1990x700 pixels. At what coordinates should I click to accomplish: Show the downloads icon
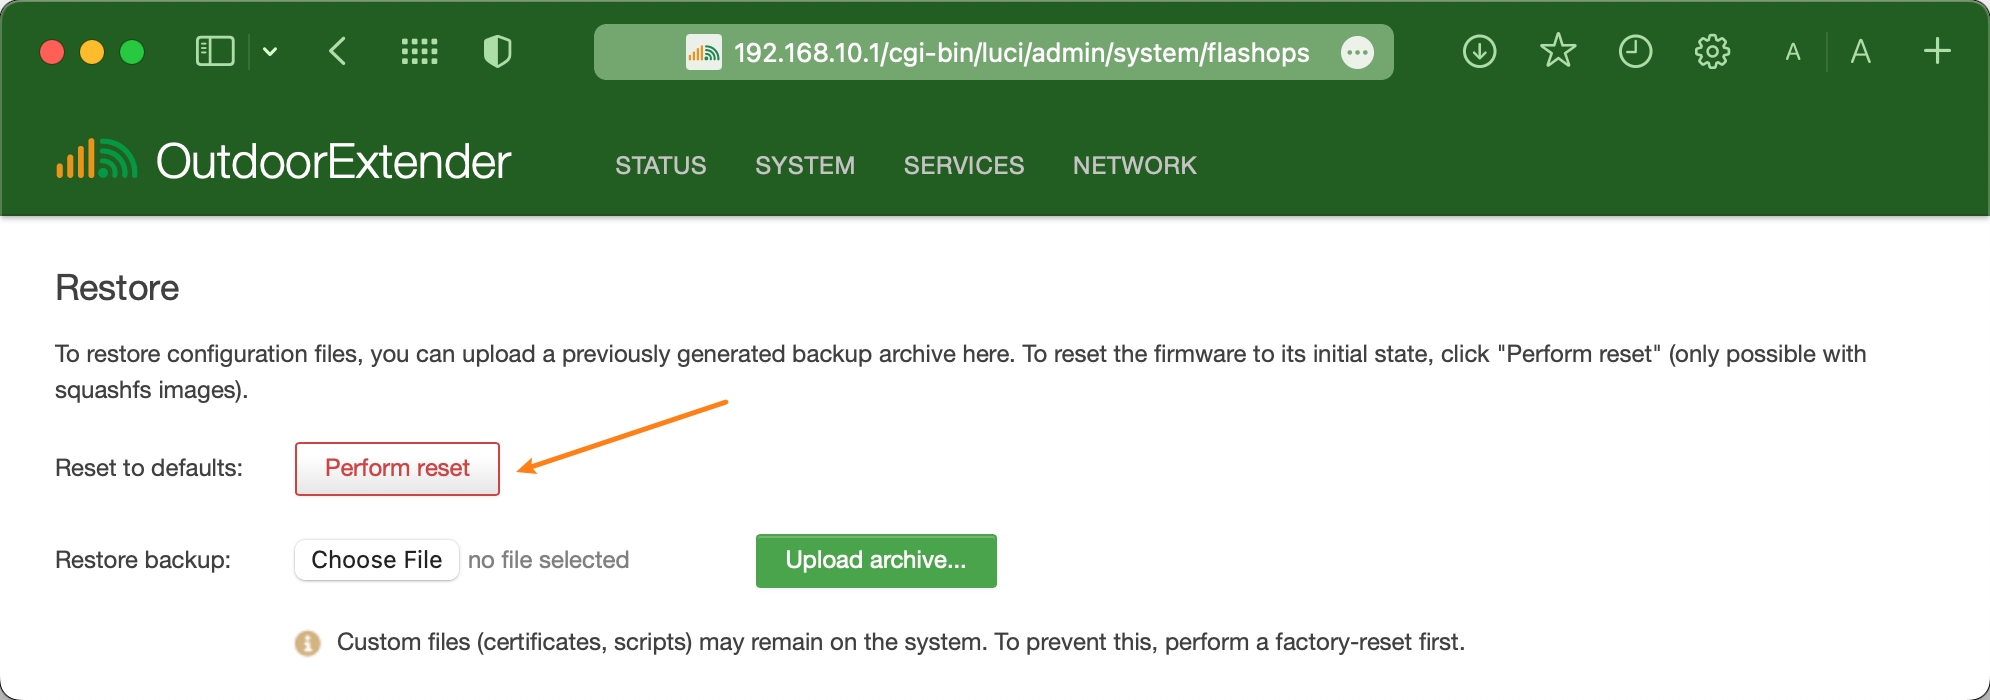tap(1479, 51)
